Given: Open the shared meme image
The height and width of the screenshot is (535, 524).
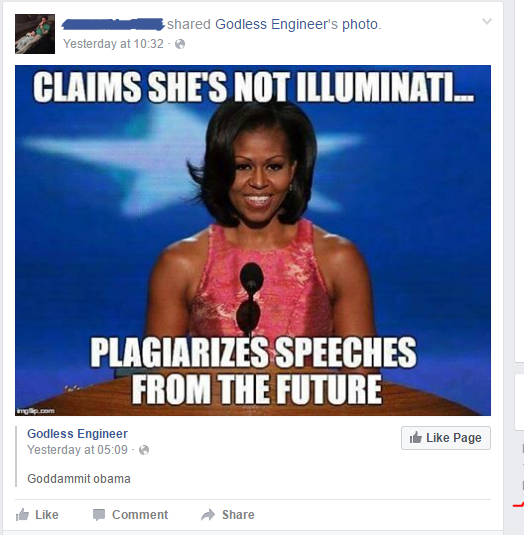Looking at the screenshot, I should tap(253, 240).
